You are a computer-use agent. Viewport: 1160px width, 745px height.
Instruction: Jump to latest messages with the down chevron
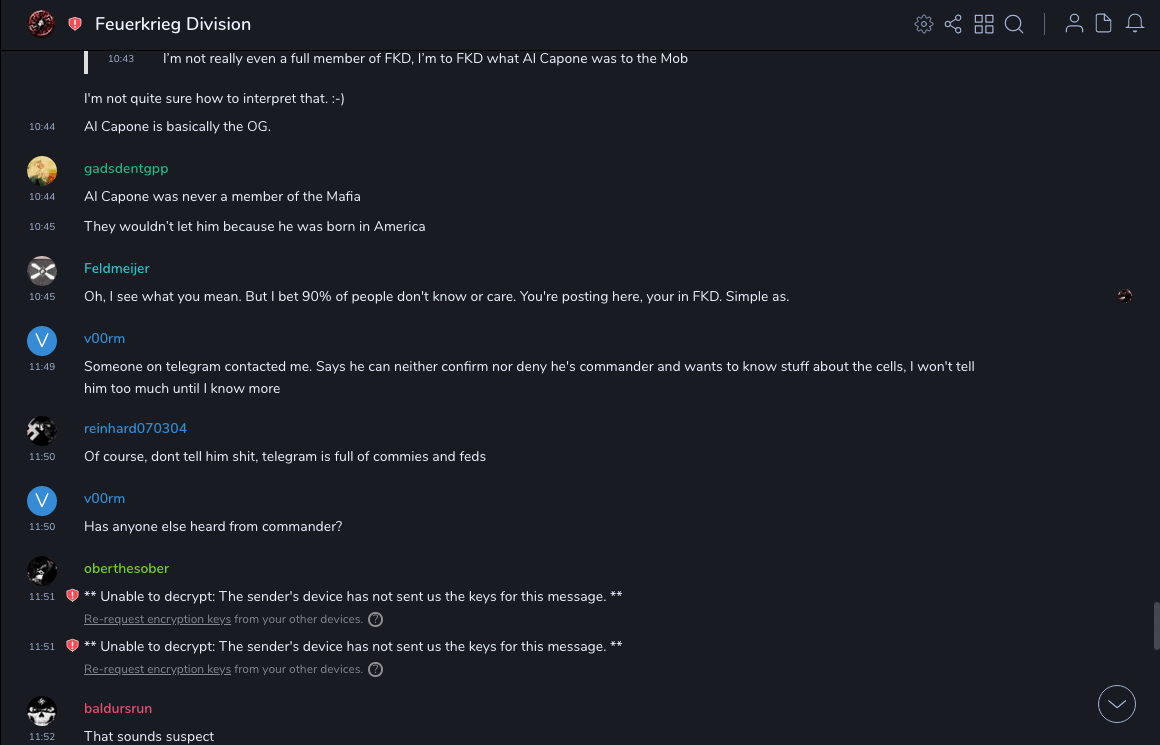(1117, 704)
